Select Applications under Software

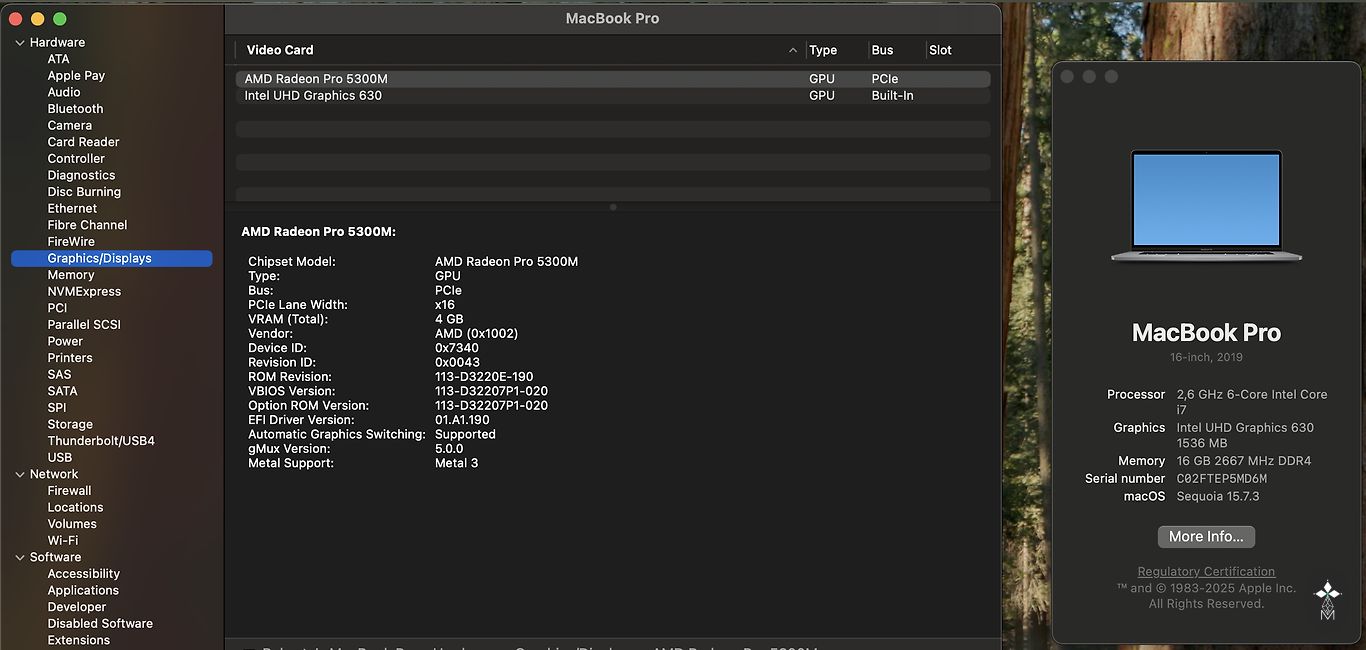(x=83, y=591)
